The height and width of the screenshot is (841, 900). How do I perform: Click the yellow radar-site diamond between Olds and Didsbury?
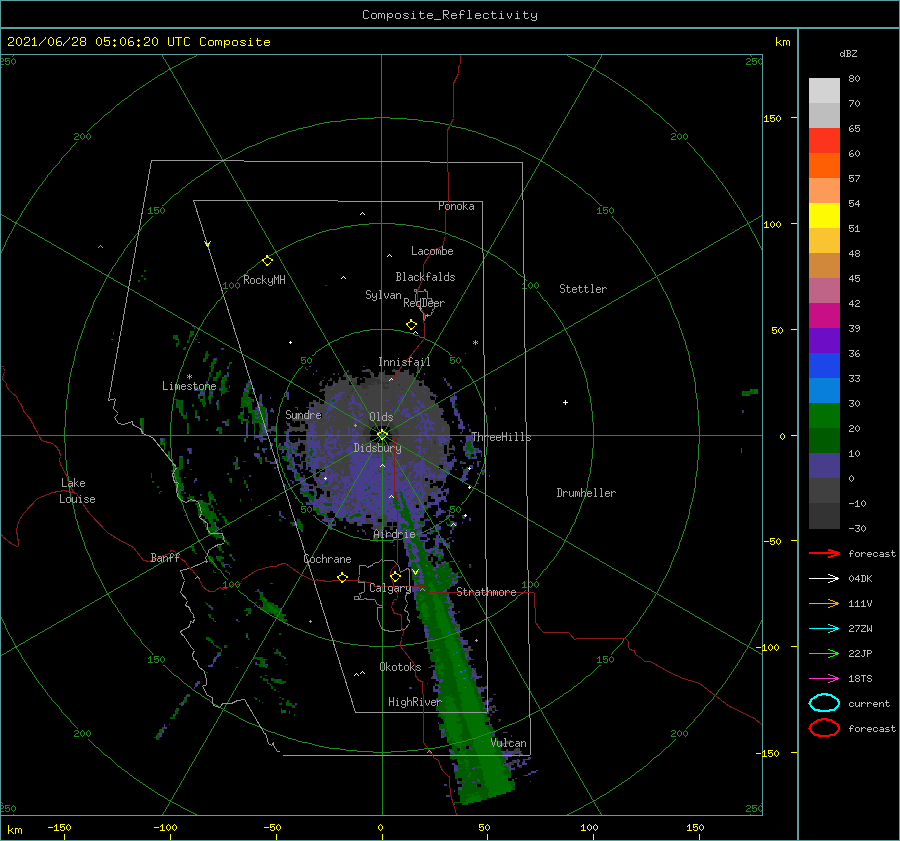(382, 435)
